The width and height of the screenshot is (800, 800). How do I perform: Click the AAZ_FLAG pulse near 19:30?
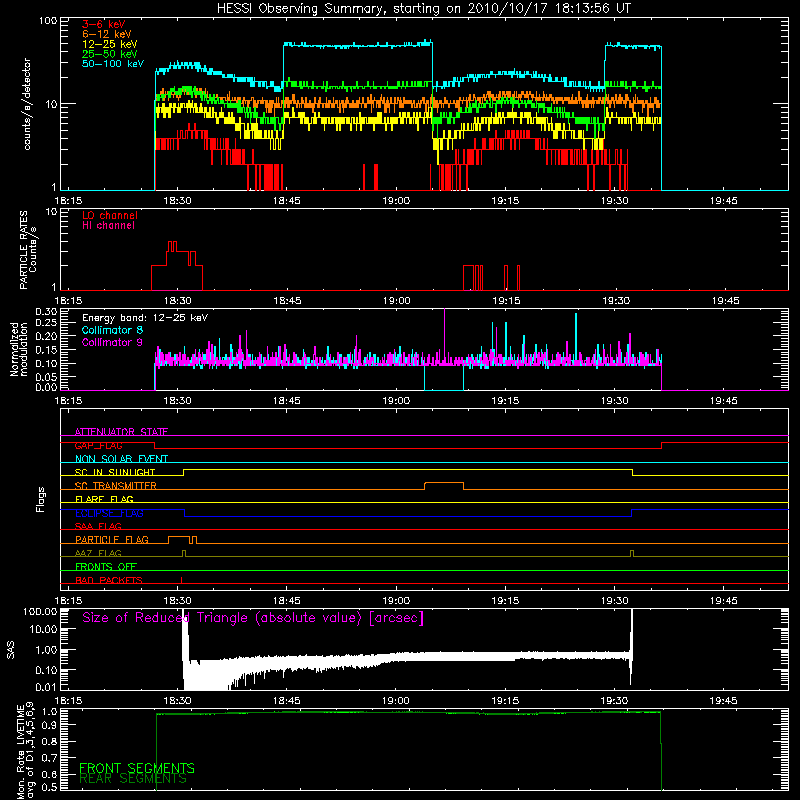click(x=632, y=553)
